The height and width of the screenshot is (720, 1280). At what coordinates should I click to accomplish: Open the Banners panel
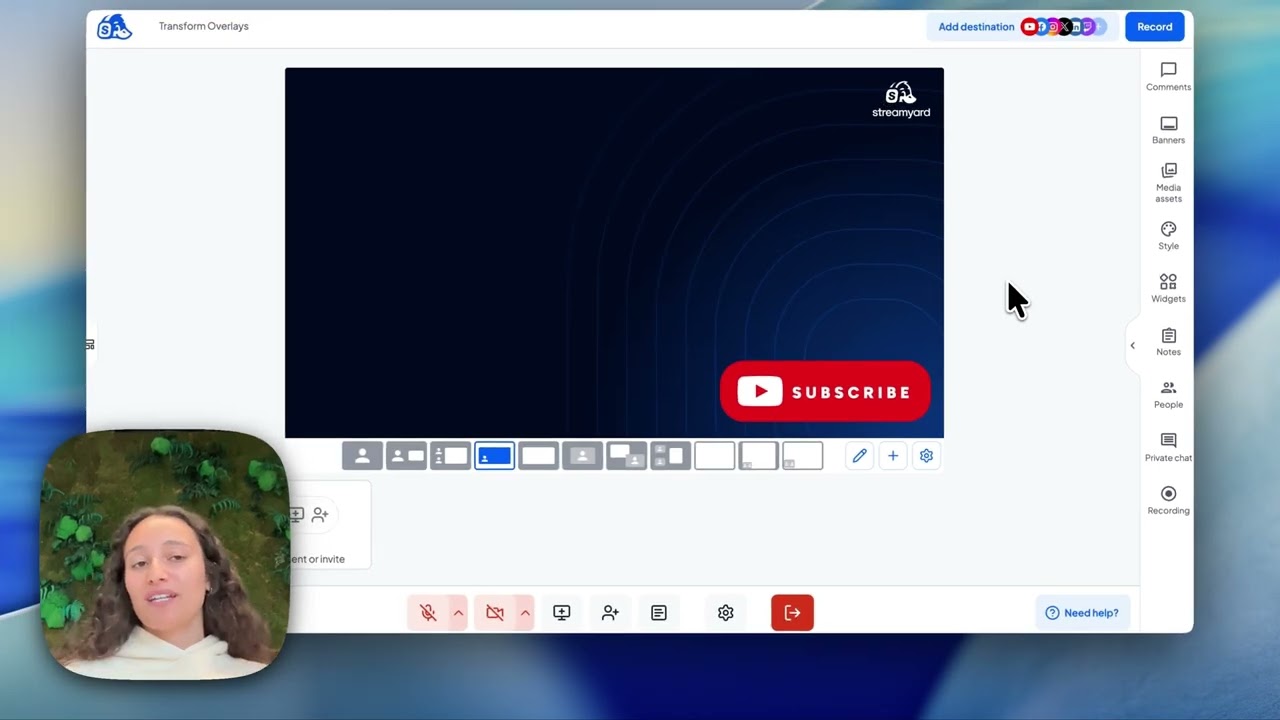click(1168, 129)
